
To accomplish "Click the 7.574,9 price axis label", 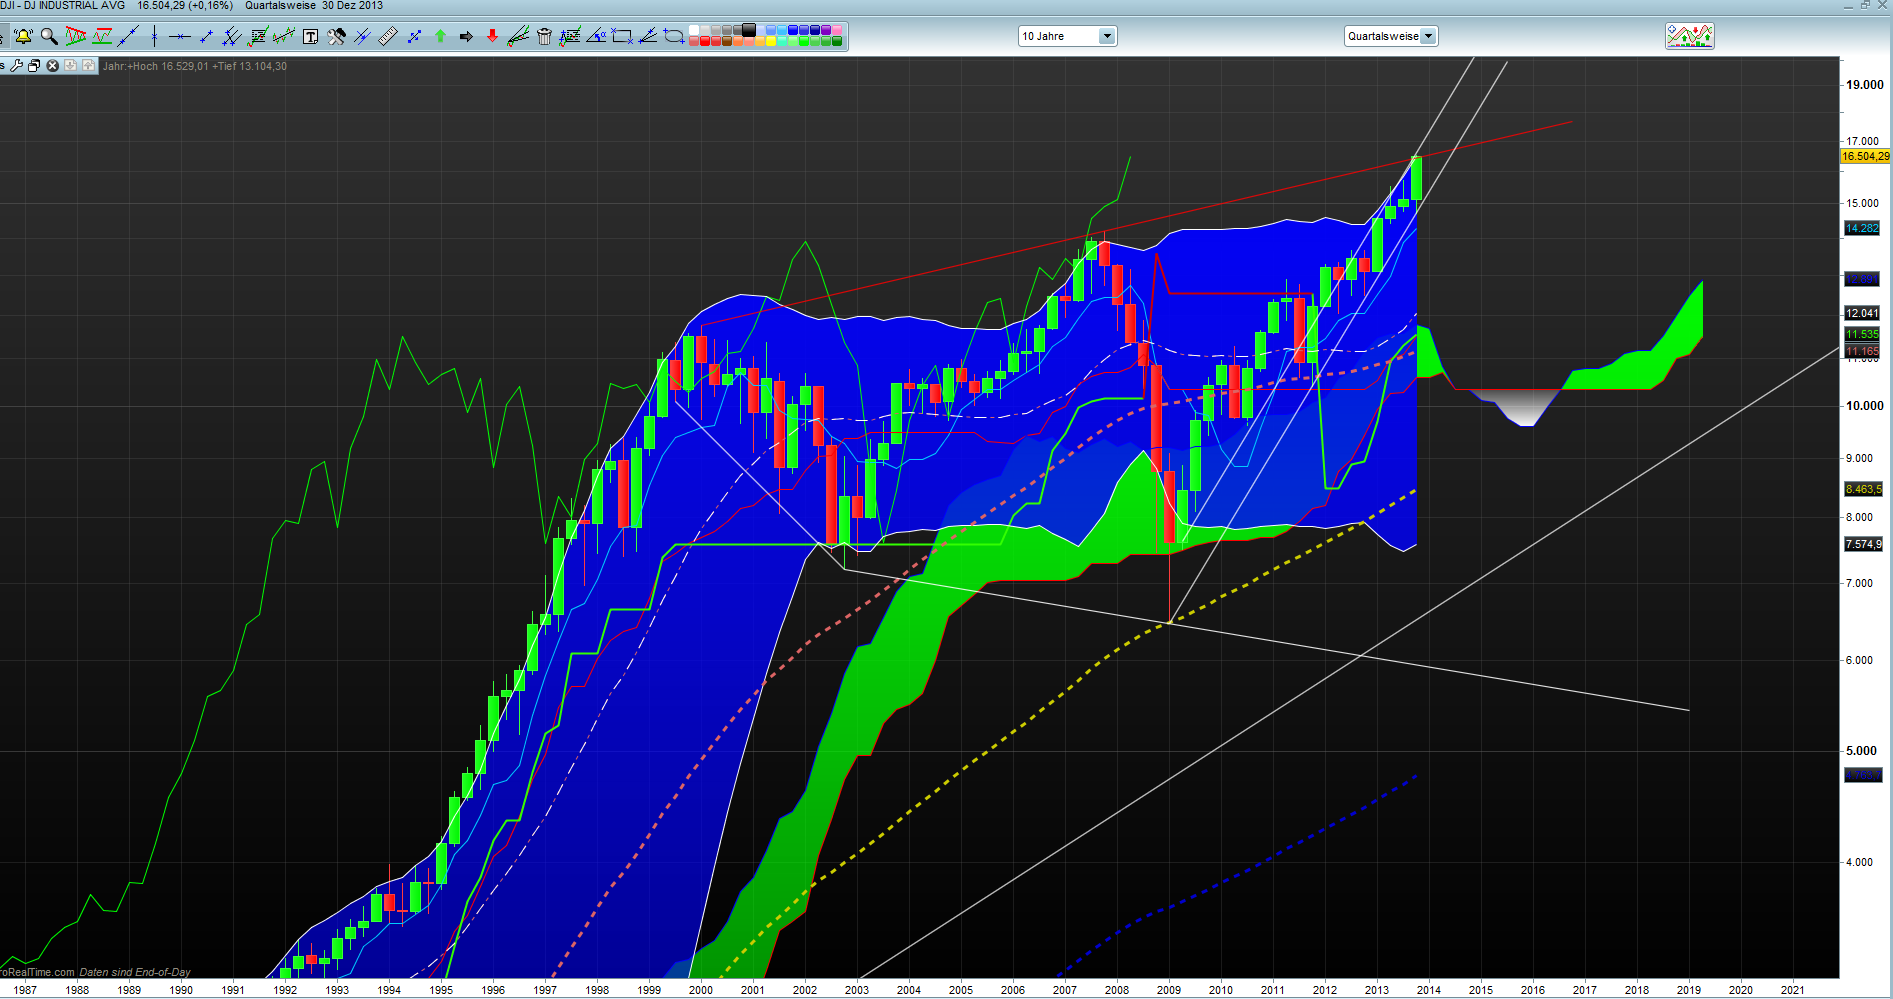I will 1863,544.
